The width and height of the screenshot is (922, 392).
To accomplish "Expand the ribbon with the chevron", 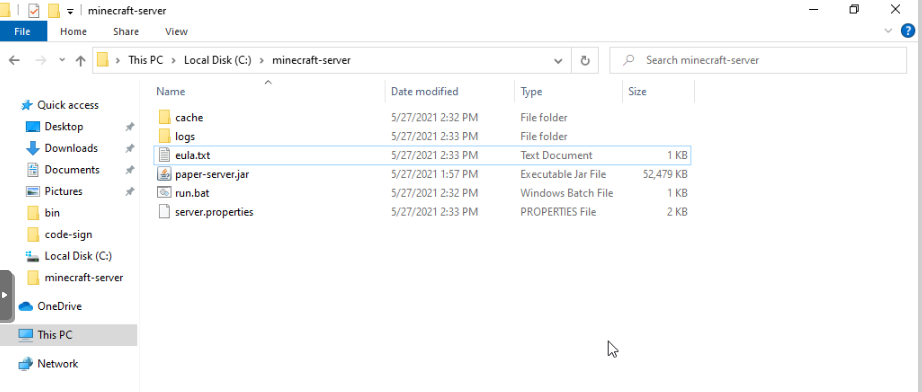I will pos(888,31).
